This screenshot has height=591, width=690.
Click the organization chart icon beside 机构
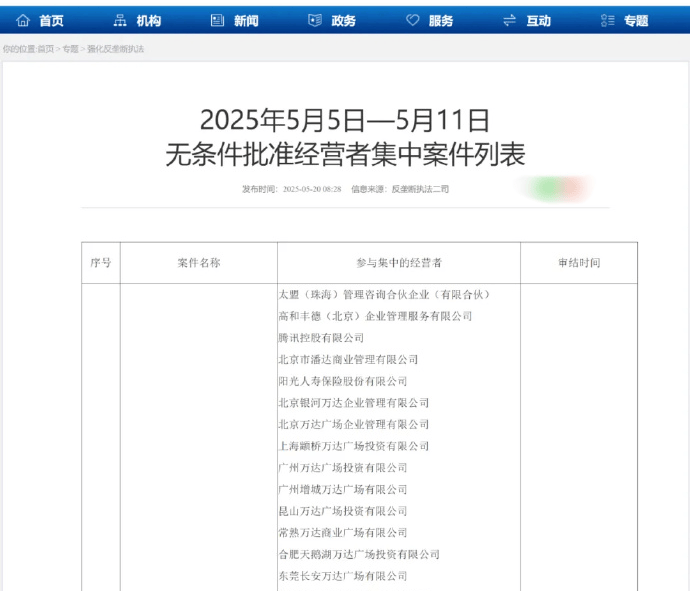pos(120,20)
